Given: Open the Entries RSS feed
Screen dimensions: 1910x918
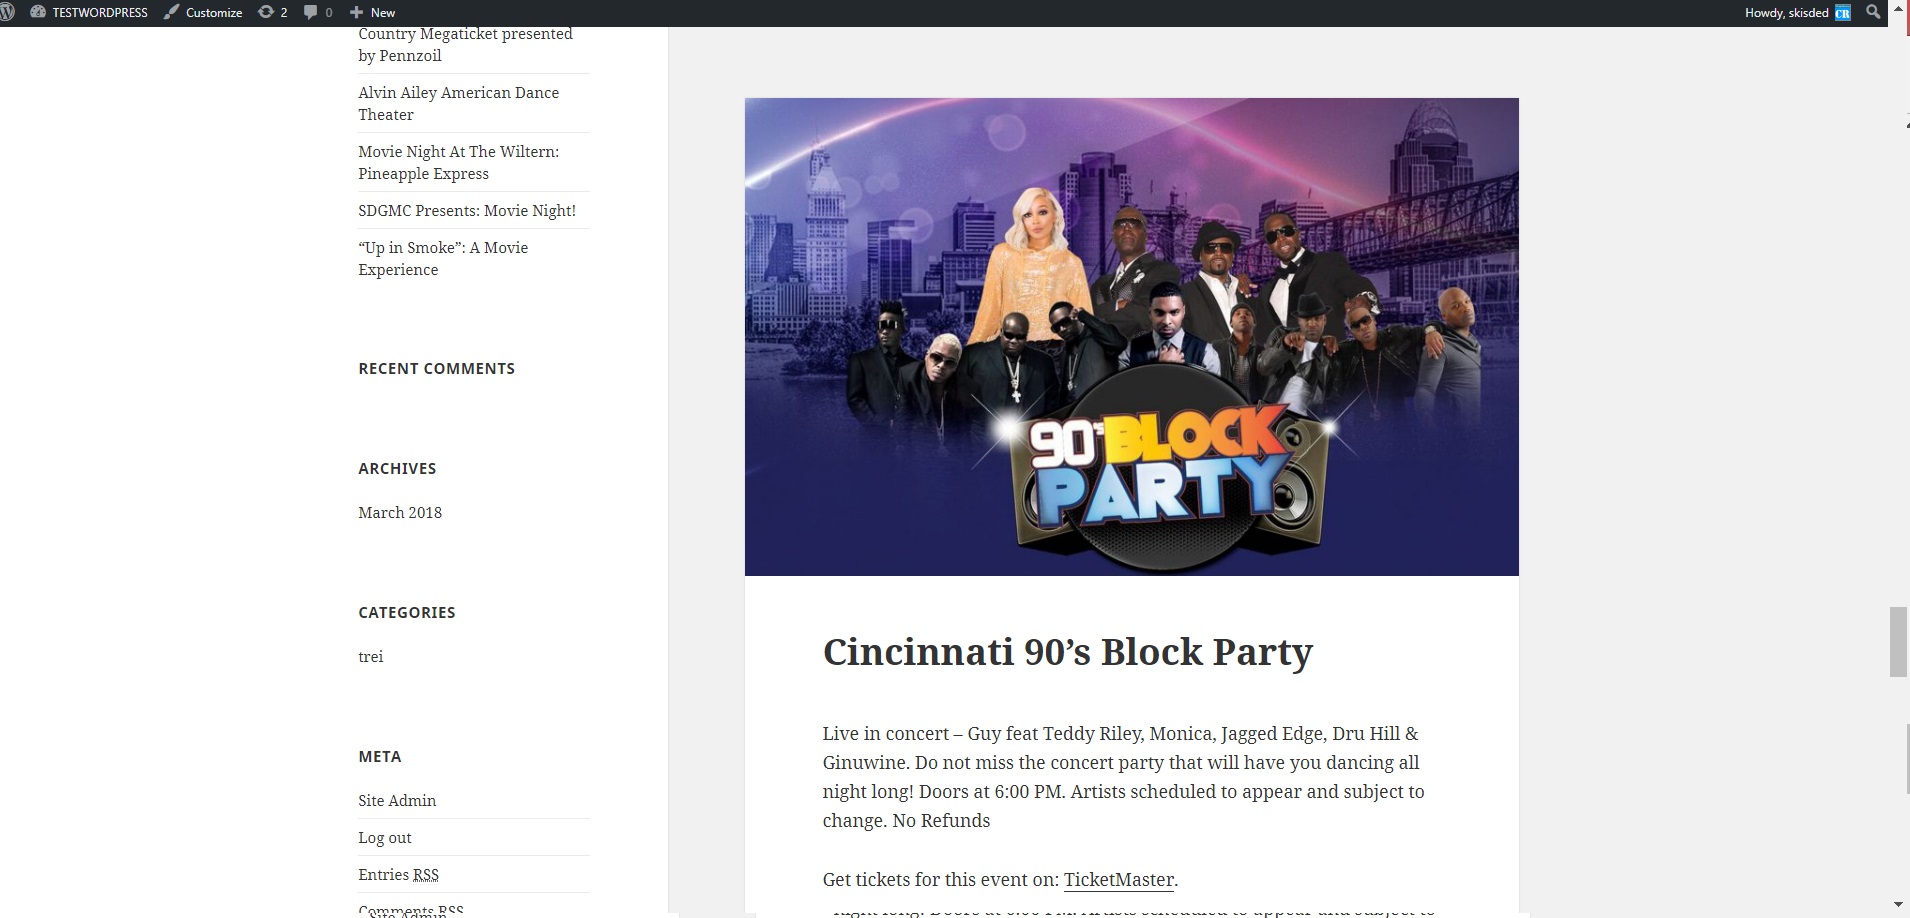Looking at the screenshot, I should pos(398,874).
